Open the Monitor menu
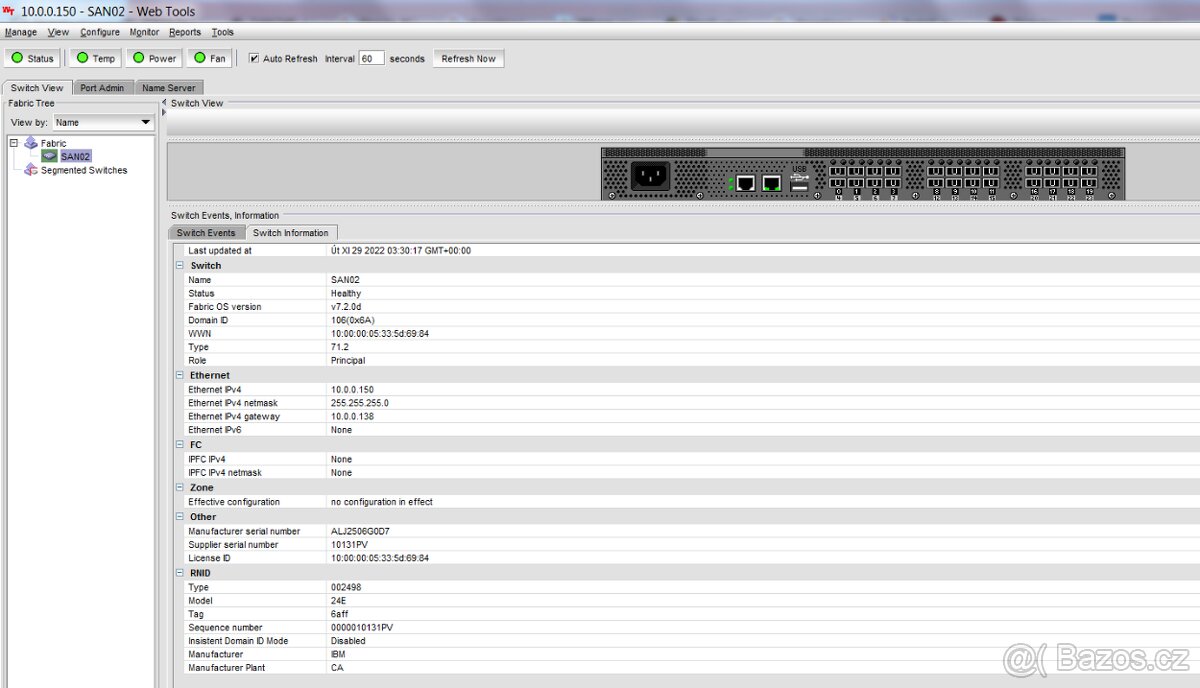The height and width of the screenshot is (688, 1200). (144, 32)
